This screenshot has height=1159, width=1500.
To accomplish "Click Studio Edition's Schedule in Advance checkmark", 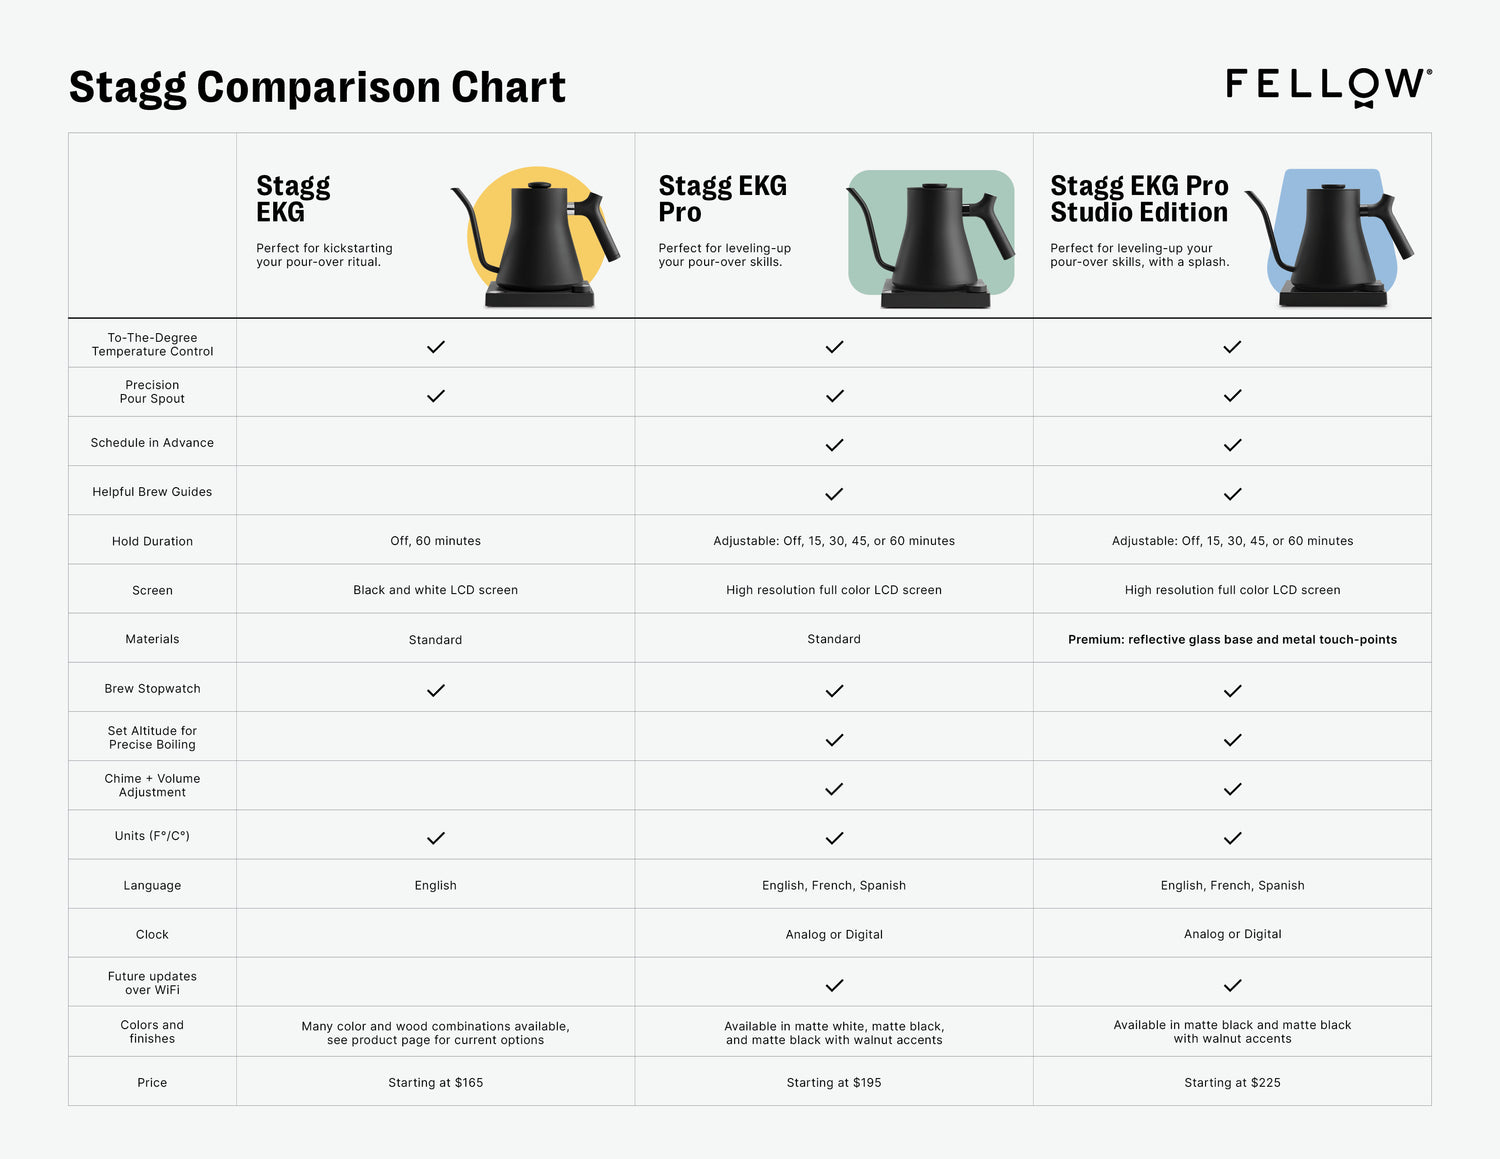I will click(1232, 445).
